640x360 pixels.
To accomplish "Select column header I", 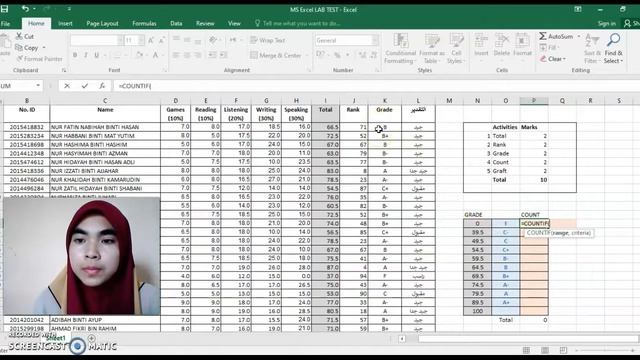I will pos(325,100).
